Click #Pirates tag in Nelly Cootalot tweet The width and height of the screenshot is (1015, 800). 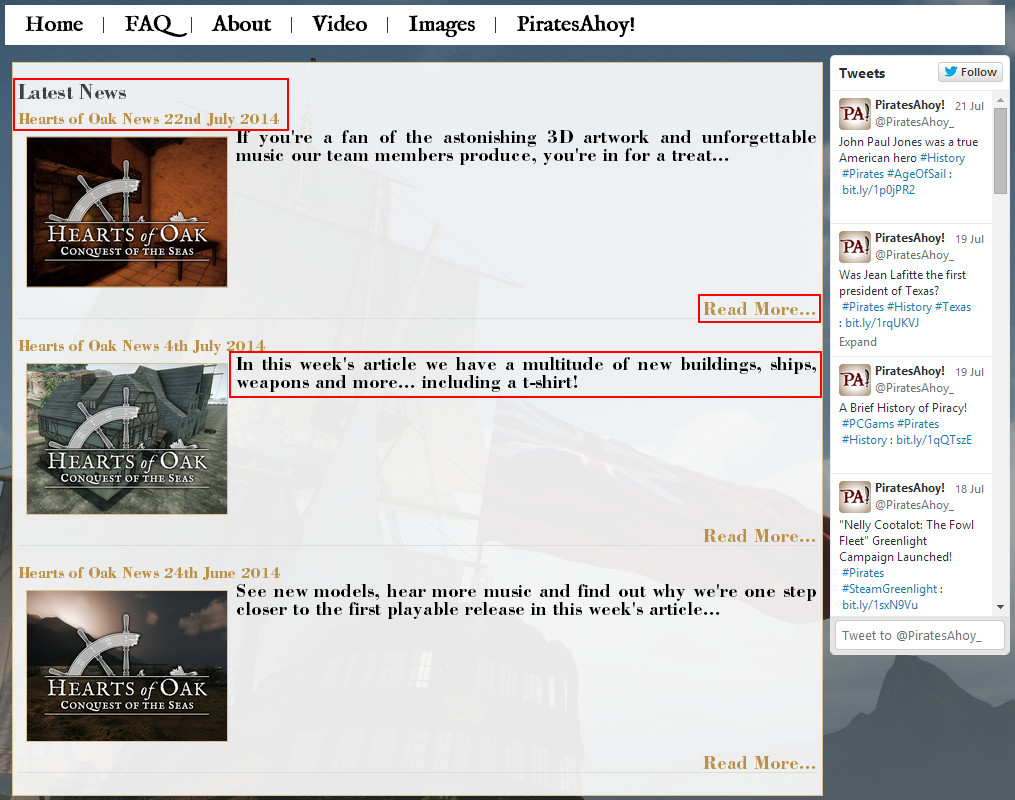(863, 572)
